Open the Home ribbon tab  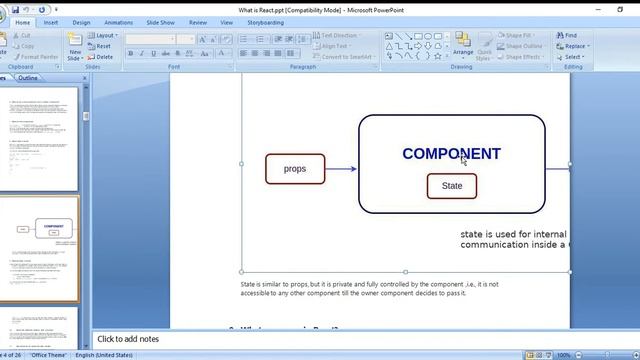point(22,23)
